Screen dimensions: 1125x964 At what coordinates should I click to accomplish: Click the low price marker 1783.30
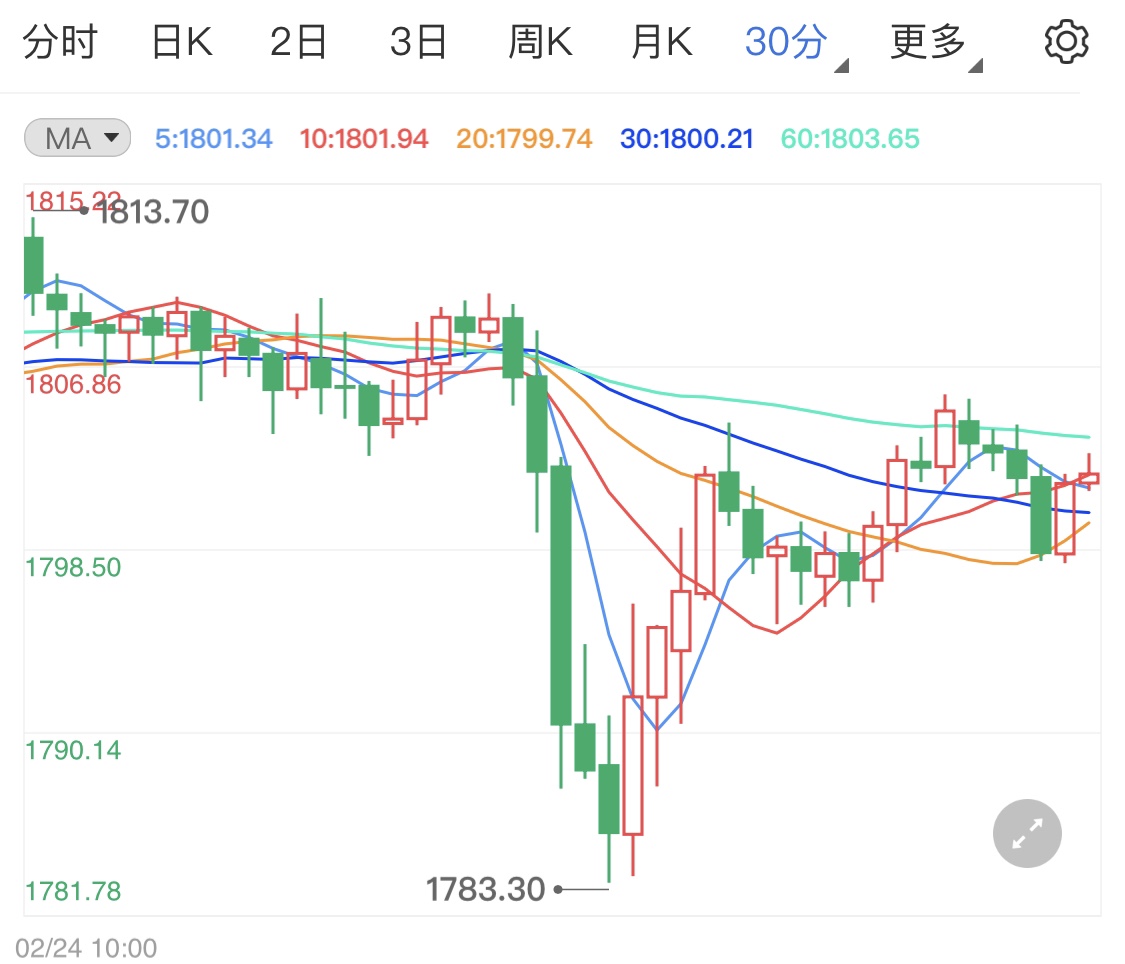[485, 888]
